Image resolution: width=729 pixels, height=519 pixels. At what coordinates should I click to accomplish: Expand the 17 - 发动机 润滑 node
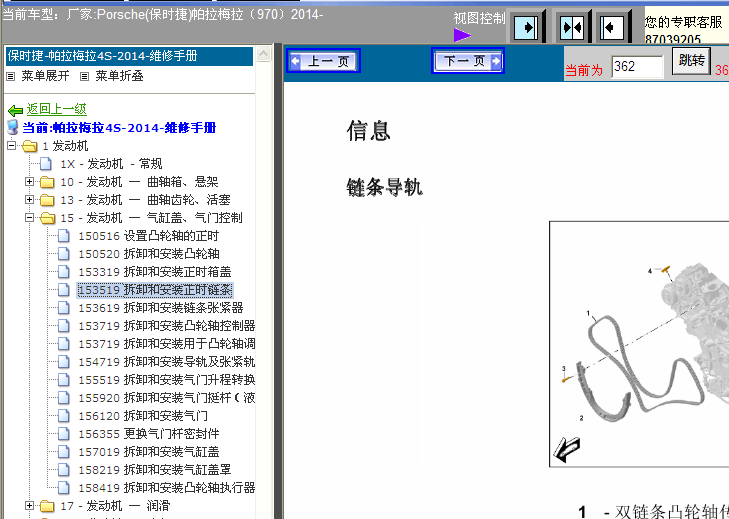(x=29, y=506)
